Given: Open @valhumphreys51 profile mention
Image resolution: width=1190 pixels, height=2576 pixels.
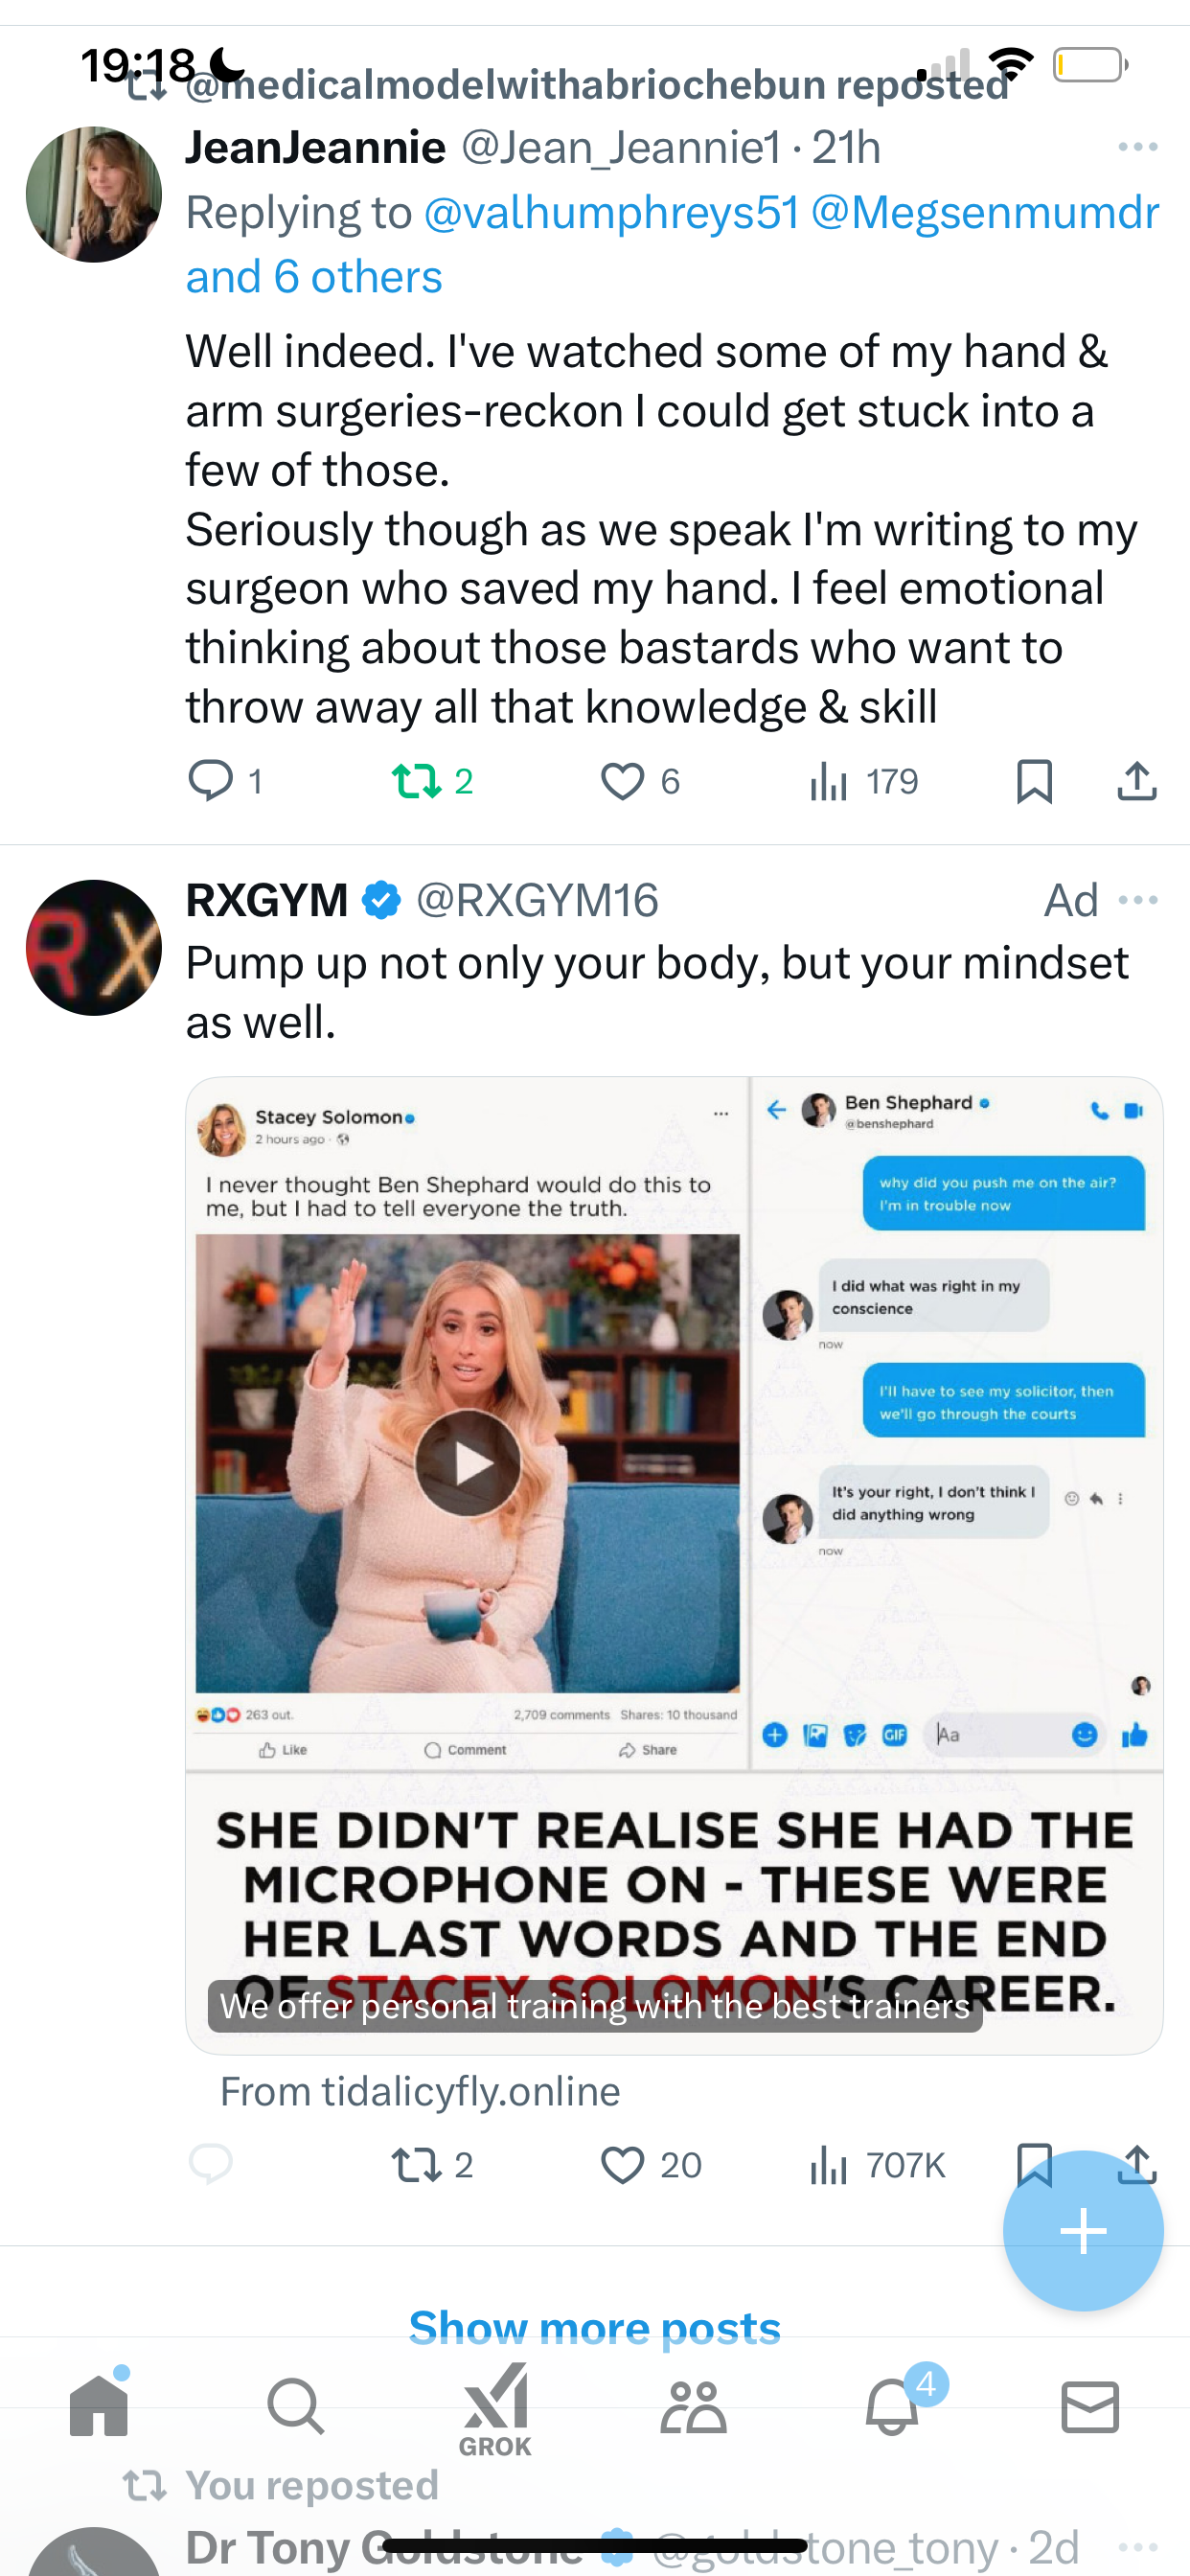Looking at the screenshot, I should (612, 213).
